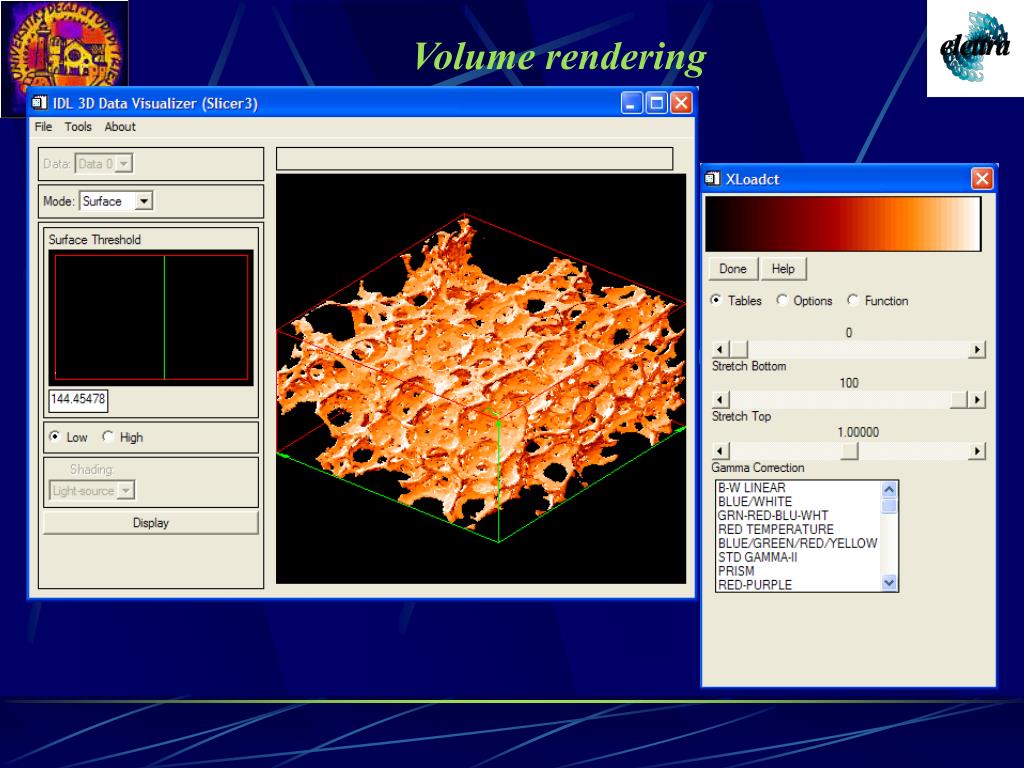Click the XLoadct window title icon
Screen dimensions: 1024x768
coord(712,178)
